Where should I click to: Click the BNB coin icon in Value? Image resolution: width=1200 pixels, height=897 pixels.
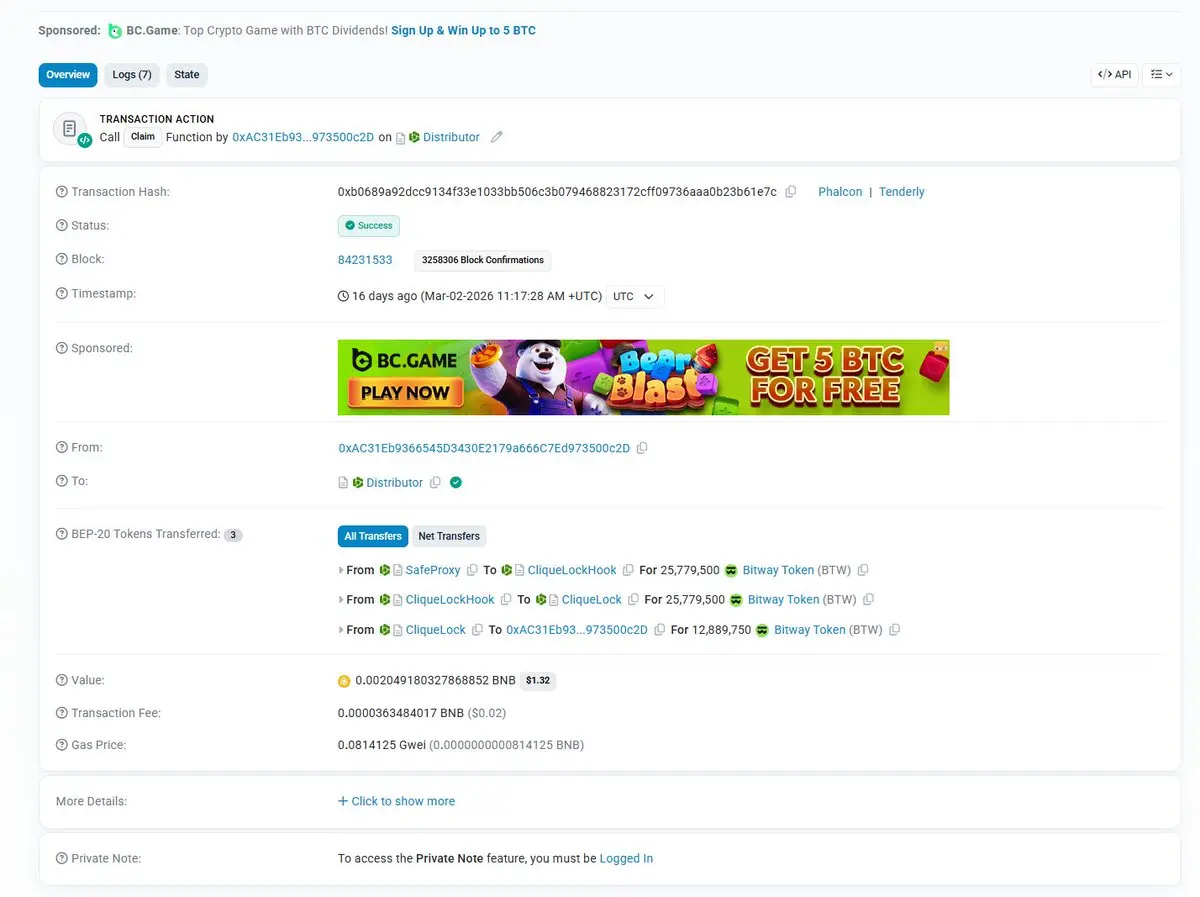click(x=344, y=681)
